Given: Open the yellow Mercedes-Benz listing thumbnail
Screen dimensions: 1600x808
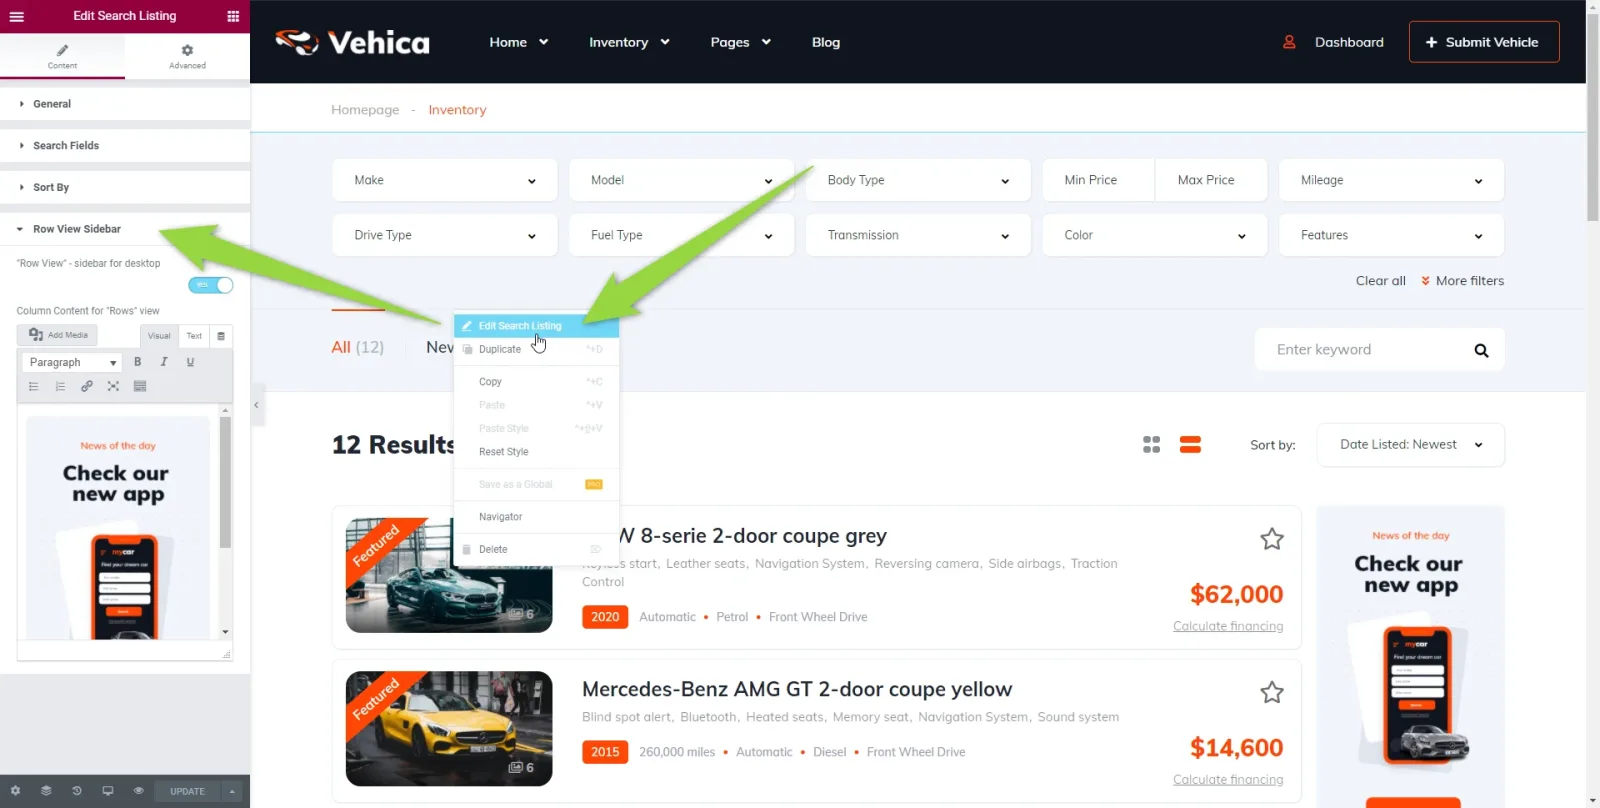Looking at the screenshot, I should coord(449,728).
